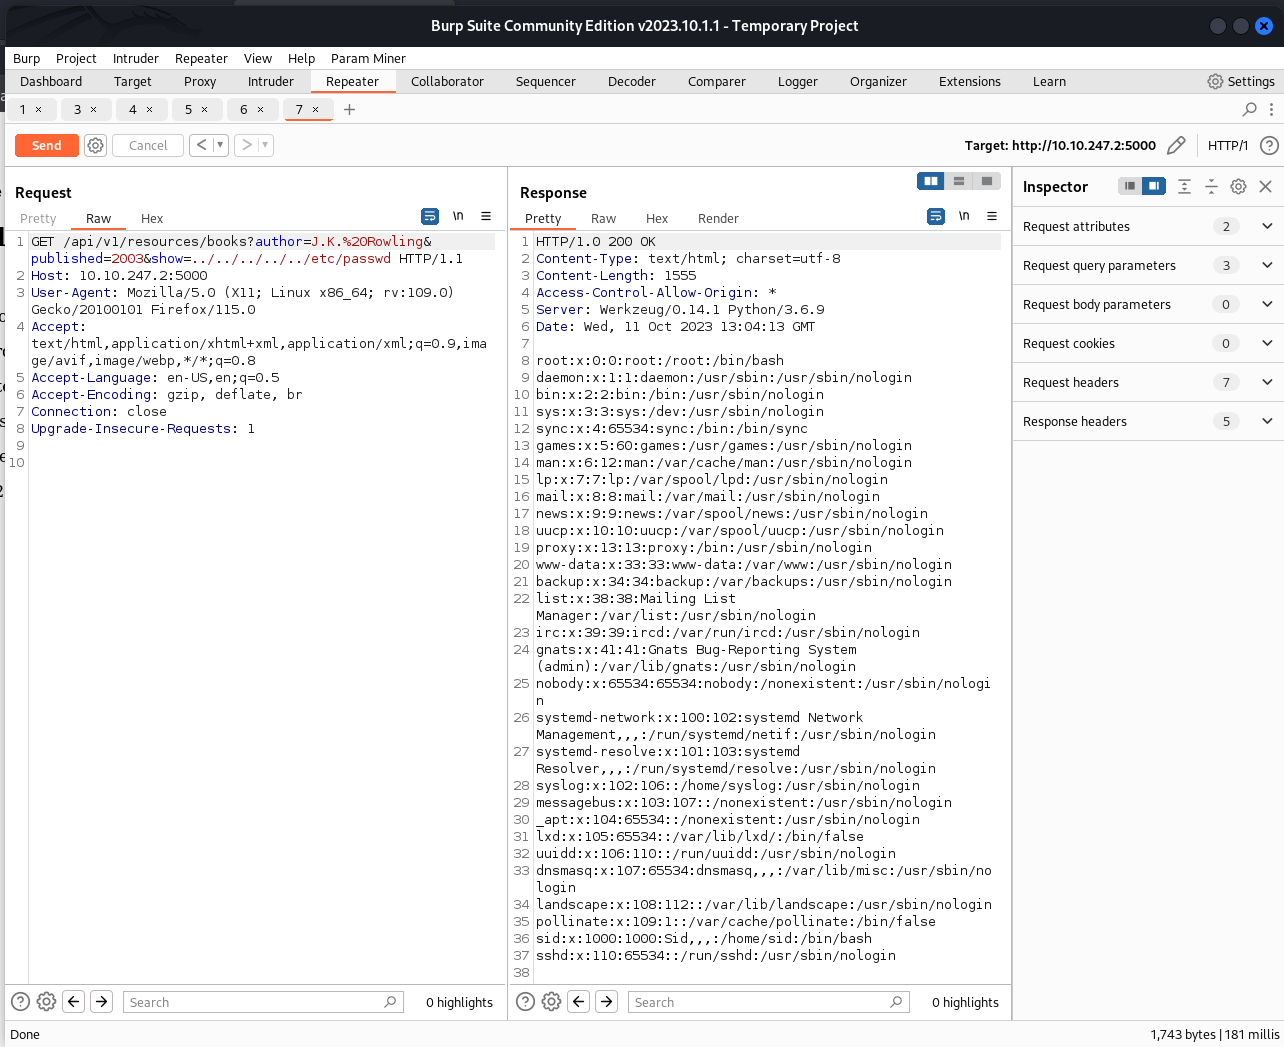Open HTTP/1 protocol selector

[x=1228, y=145]
